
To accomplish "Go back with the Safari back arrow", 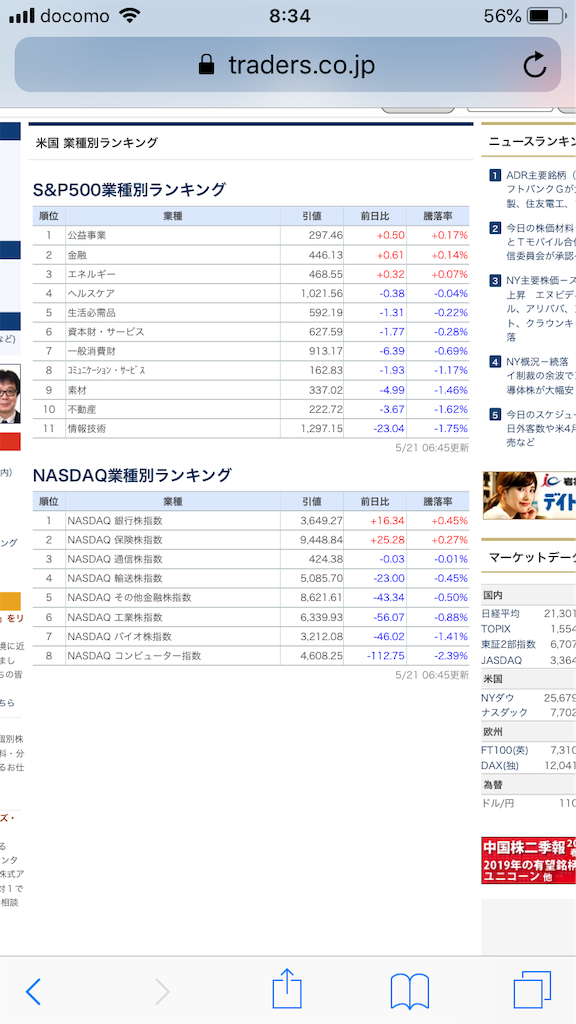I will click(33, 992).
